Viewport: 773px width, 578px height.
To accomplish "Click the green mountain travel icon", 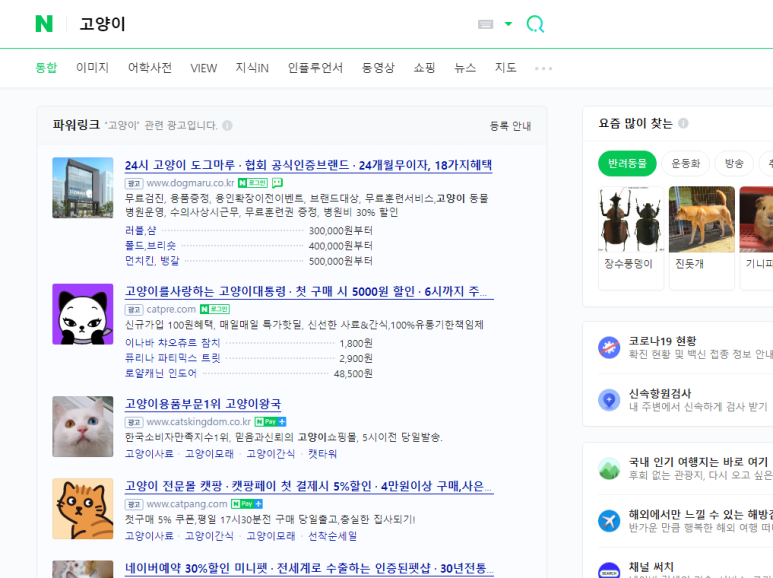I will [609, 469].
